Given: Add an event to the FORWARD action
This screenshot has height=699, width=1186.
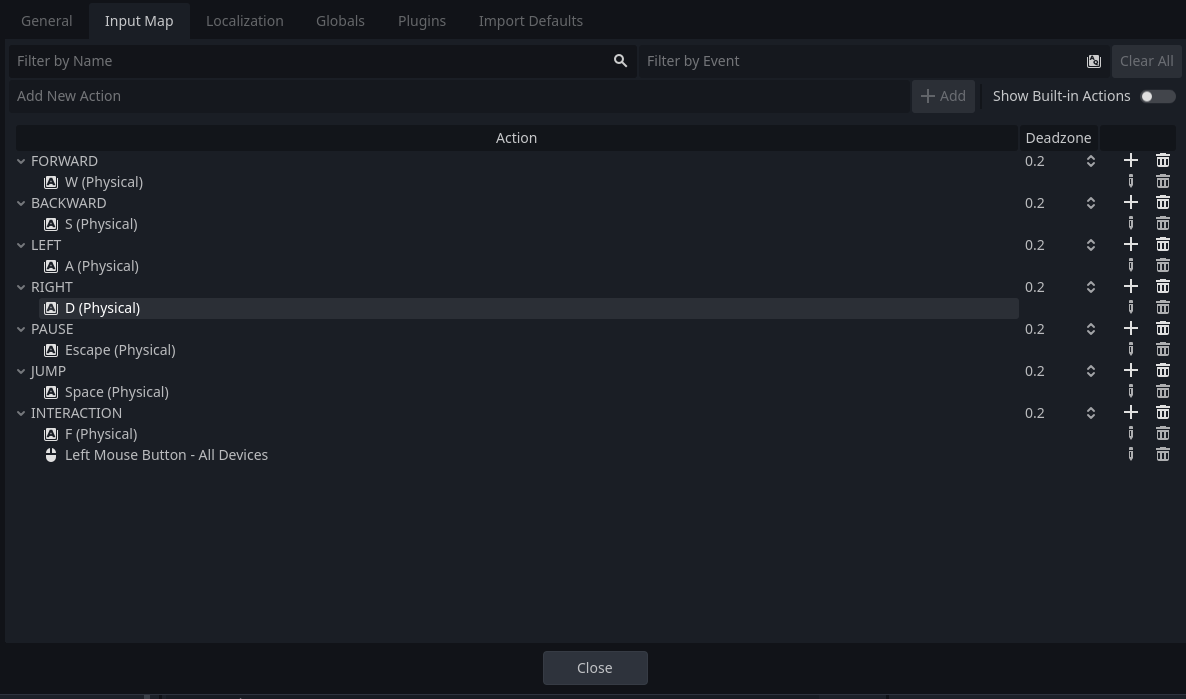Looking at the screenshot, I should pyautogui.click(x=1130, y=161).
